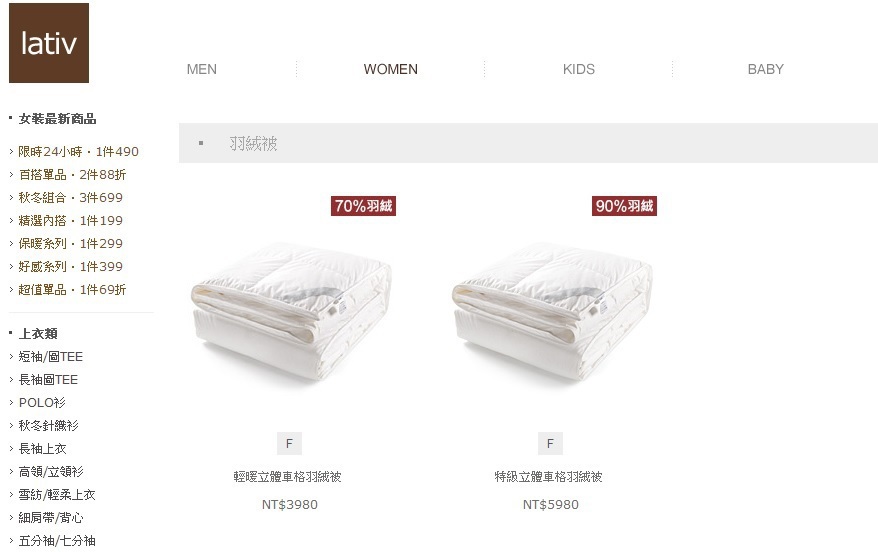The width and height of the screenshot is (878, 552).
Task: Open the MEN tab
Action: click(x=202, y=69)
